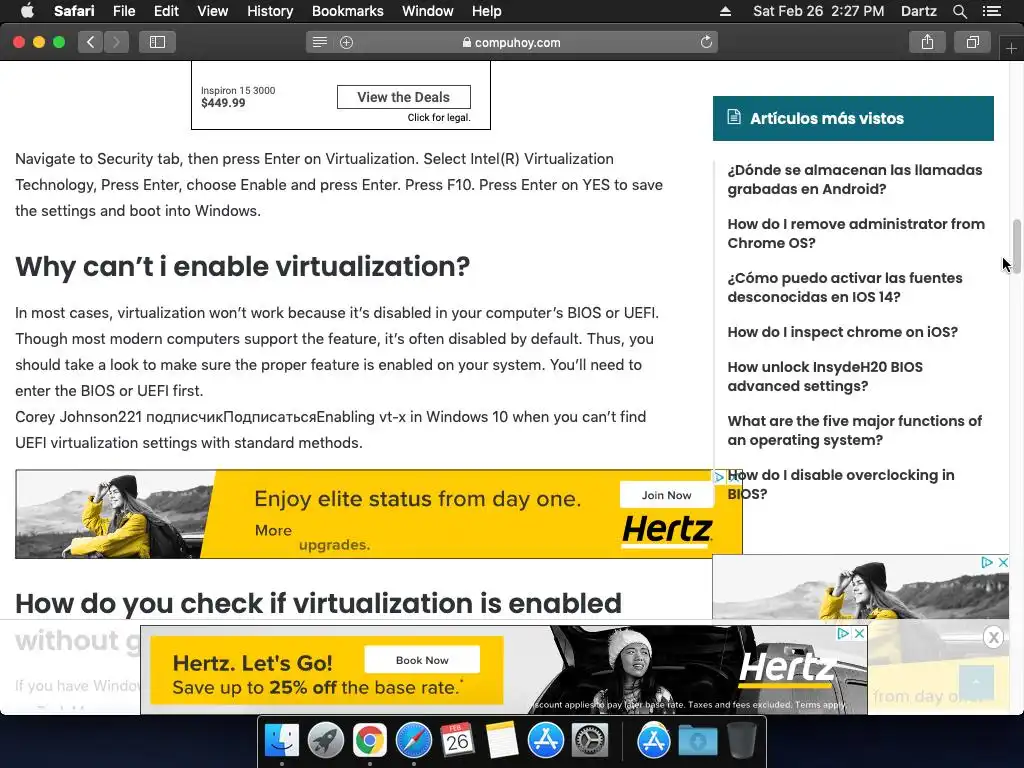Open Reader view icon in address bar
The height and width of the screenshot is (768, 1024).
click(319, 42)
